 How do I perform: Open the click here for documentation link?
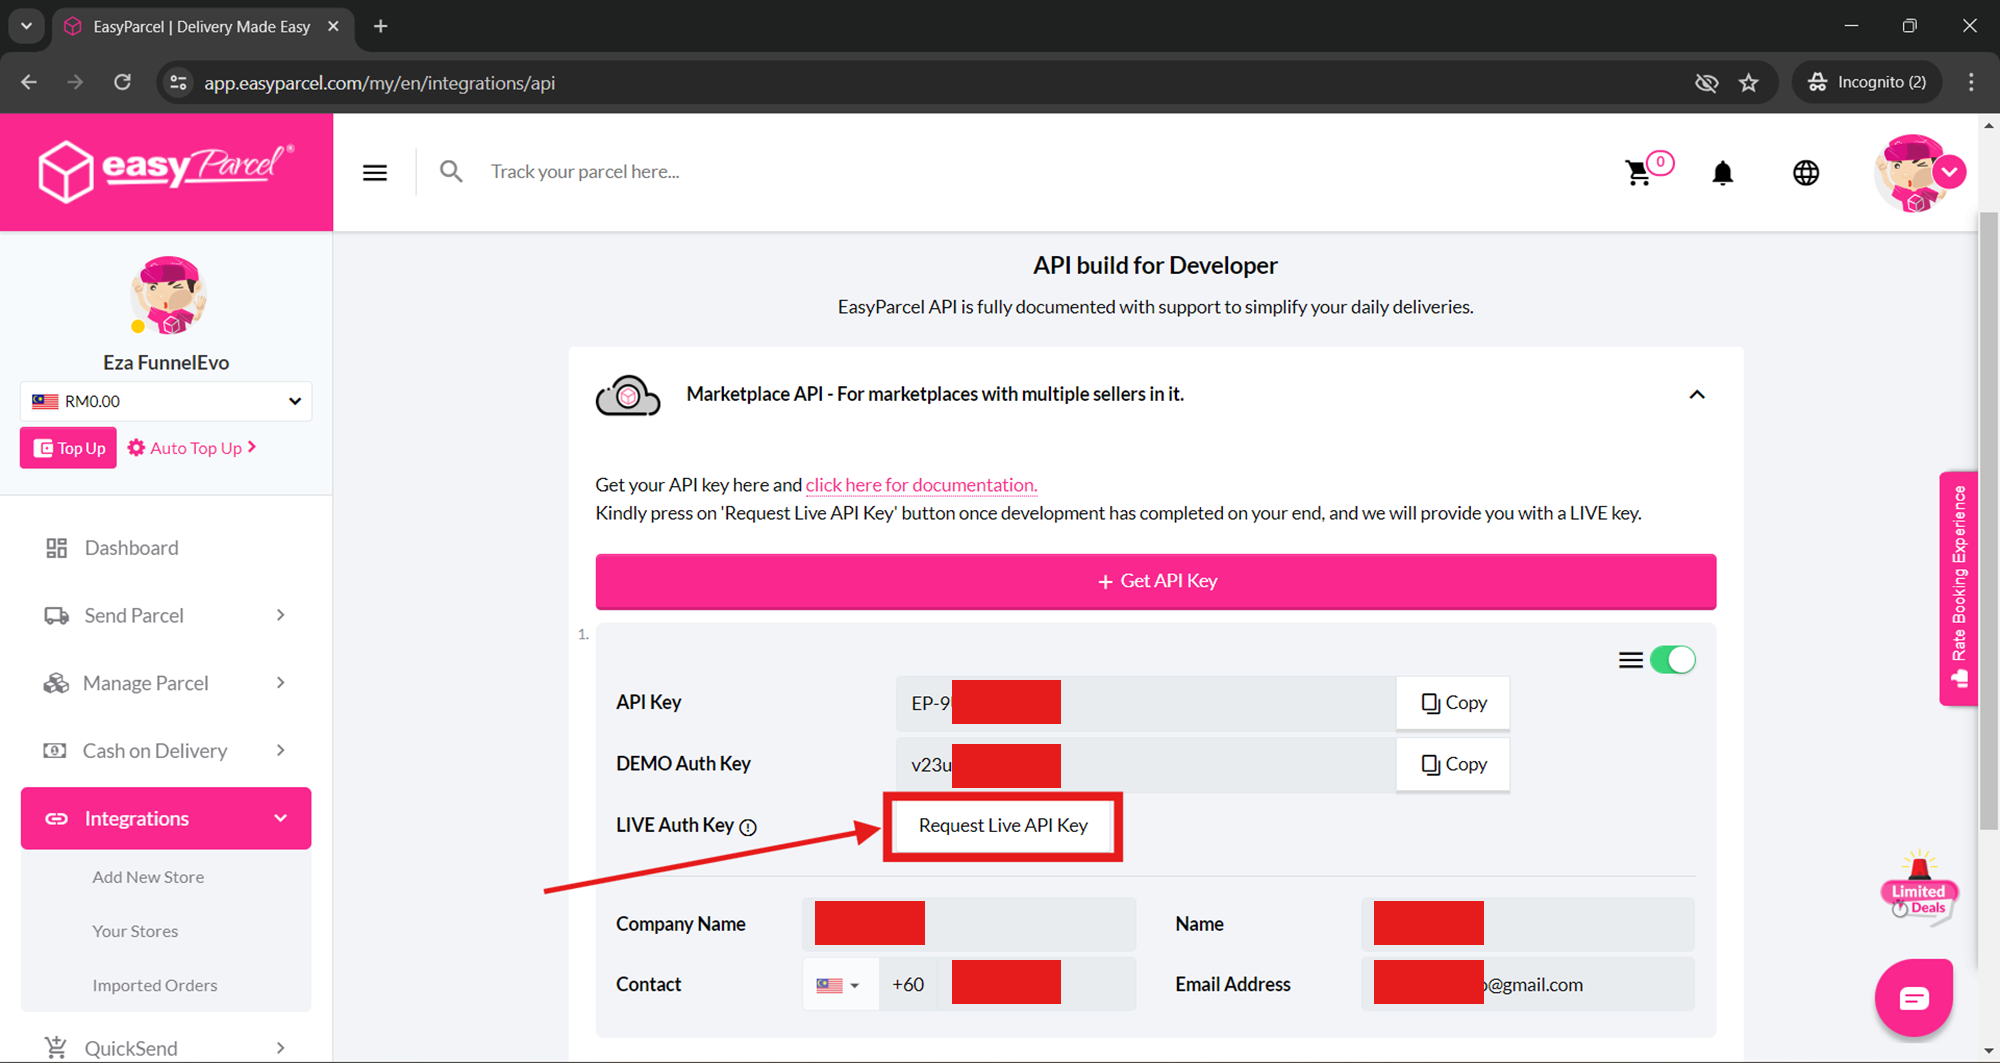[921, 485]
